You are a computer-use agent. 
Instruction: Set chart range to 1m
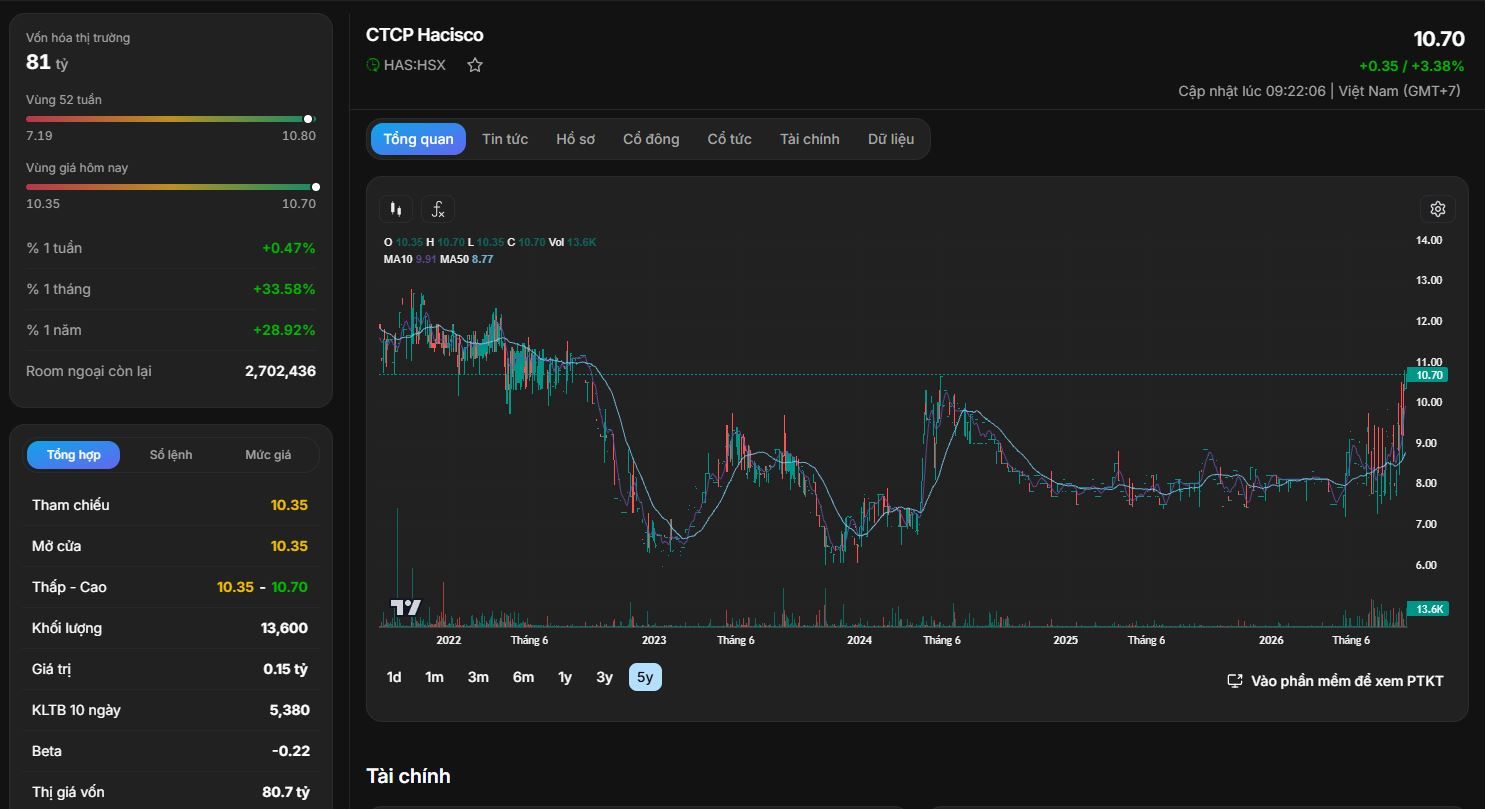(434, 677)
